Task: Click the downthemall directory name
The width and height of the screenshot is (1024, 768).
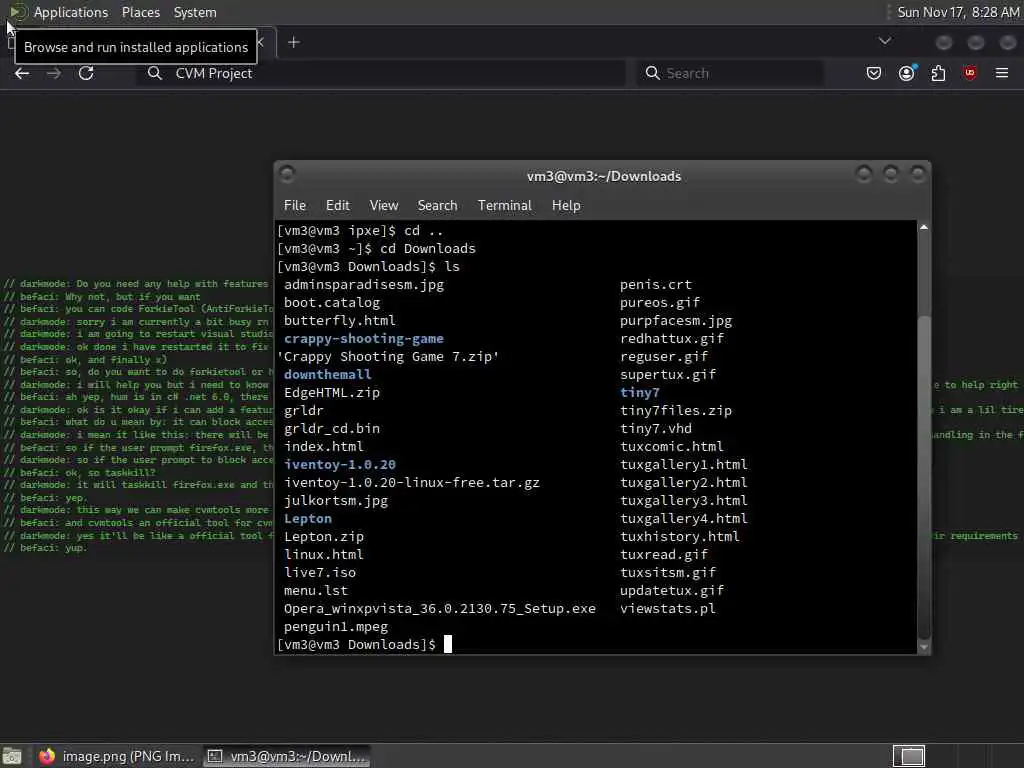Action: point(327,374)
